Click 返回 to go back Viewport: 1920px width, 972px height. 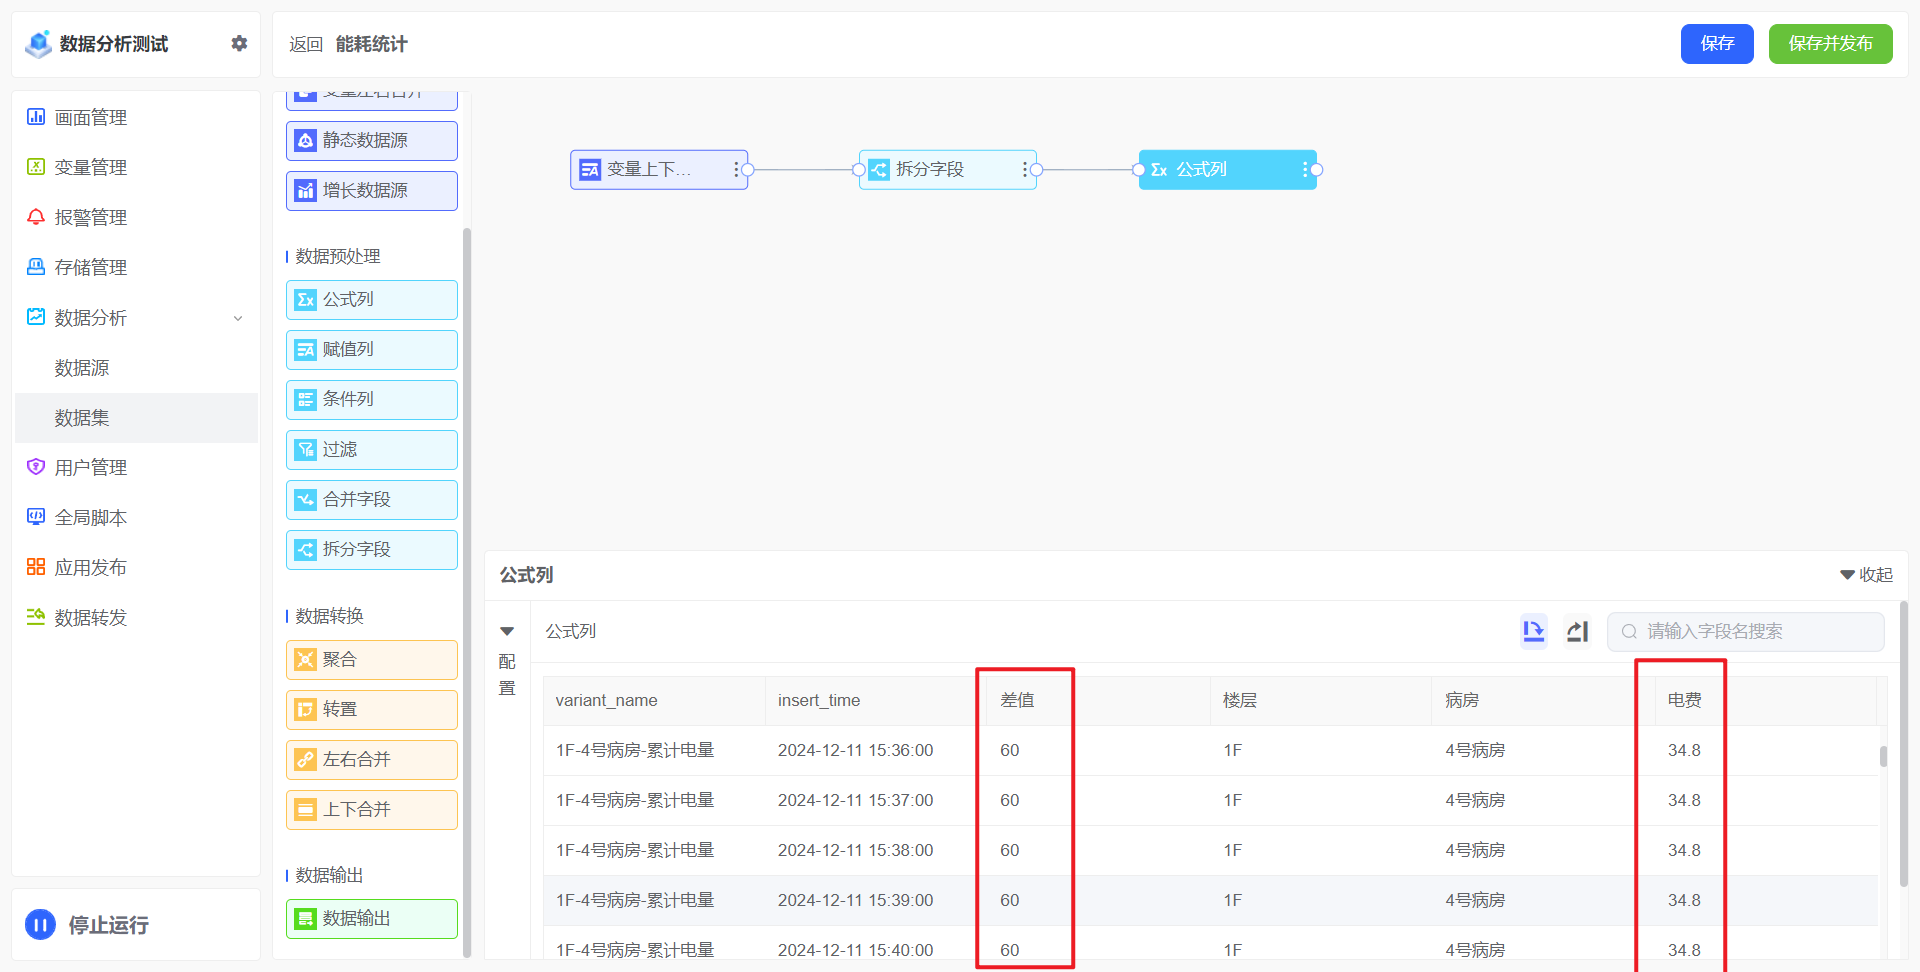305,44
